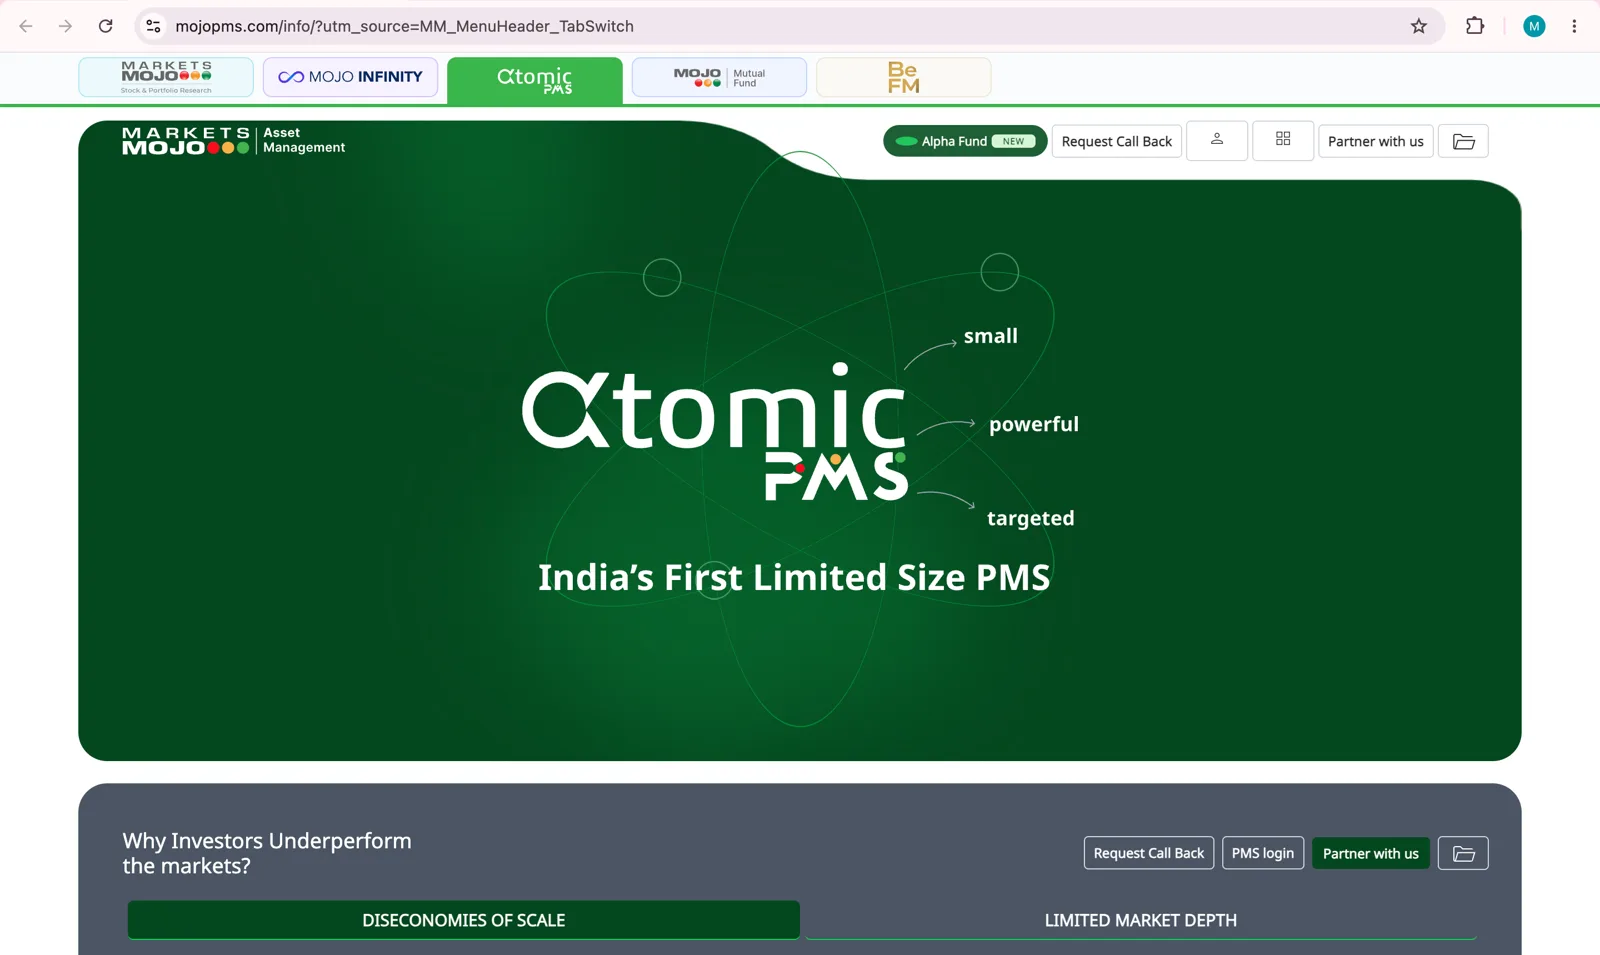Screen dimensions: 1600x955
Task: Select the Limited Market Depth tab
Action: (1141, 920)
